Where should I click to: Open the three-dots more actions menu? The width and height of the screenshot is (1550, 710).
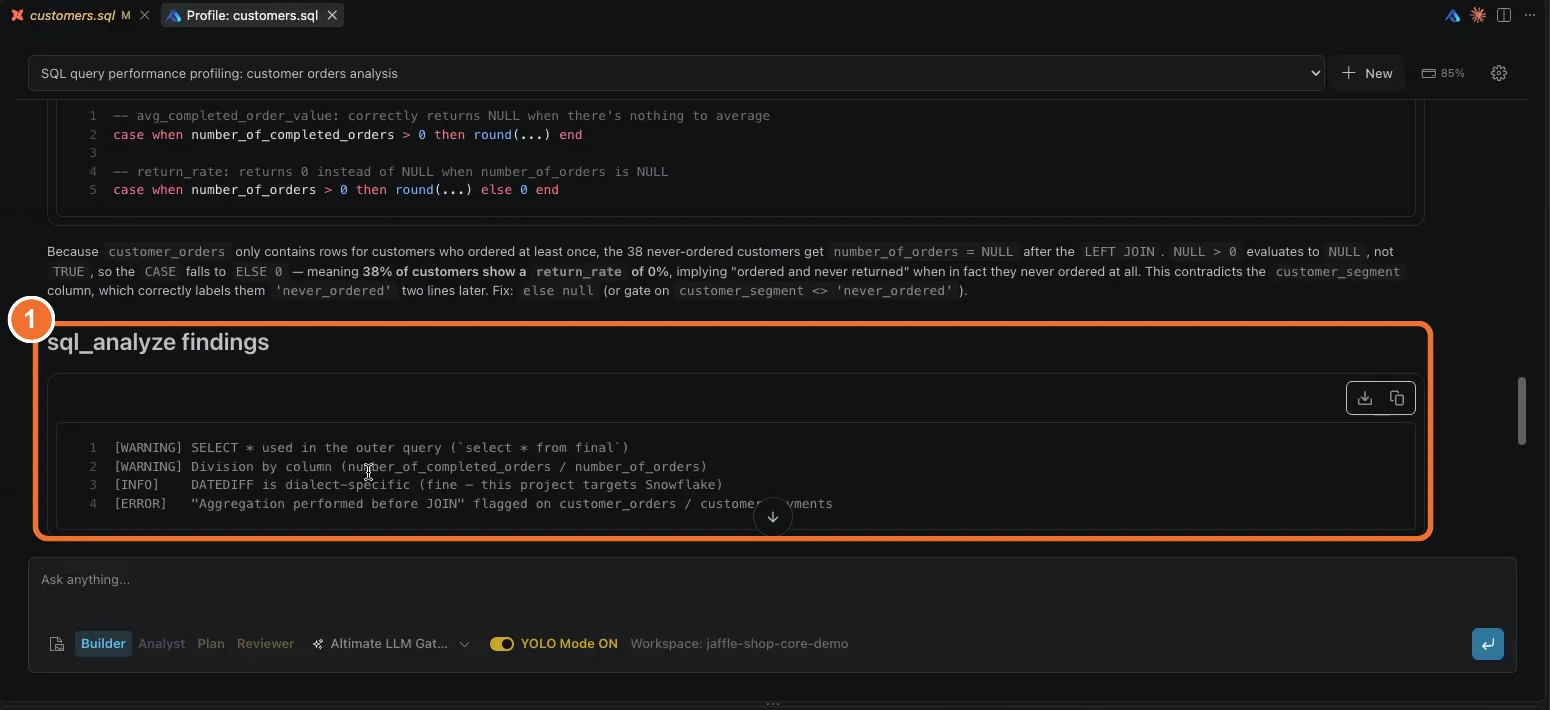1530,15
